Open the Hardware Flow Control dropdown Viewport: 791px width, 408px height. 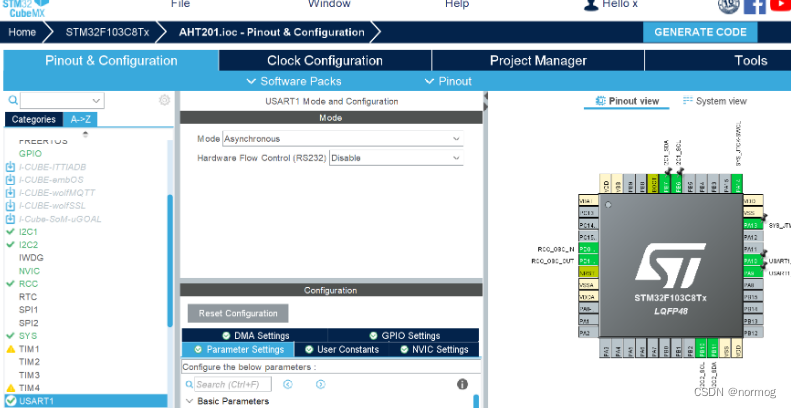pos(396,158)
